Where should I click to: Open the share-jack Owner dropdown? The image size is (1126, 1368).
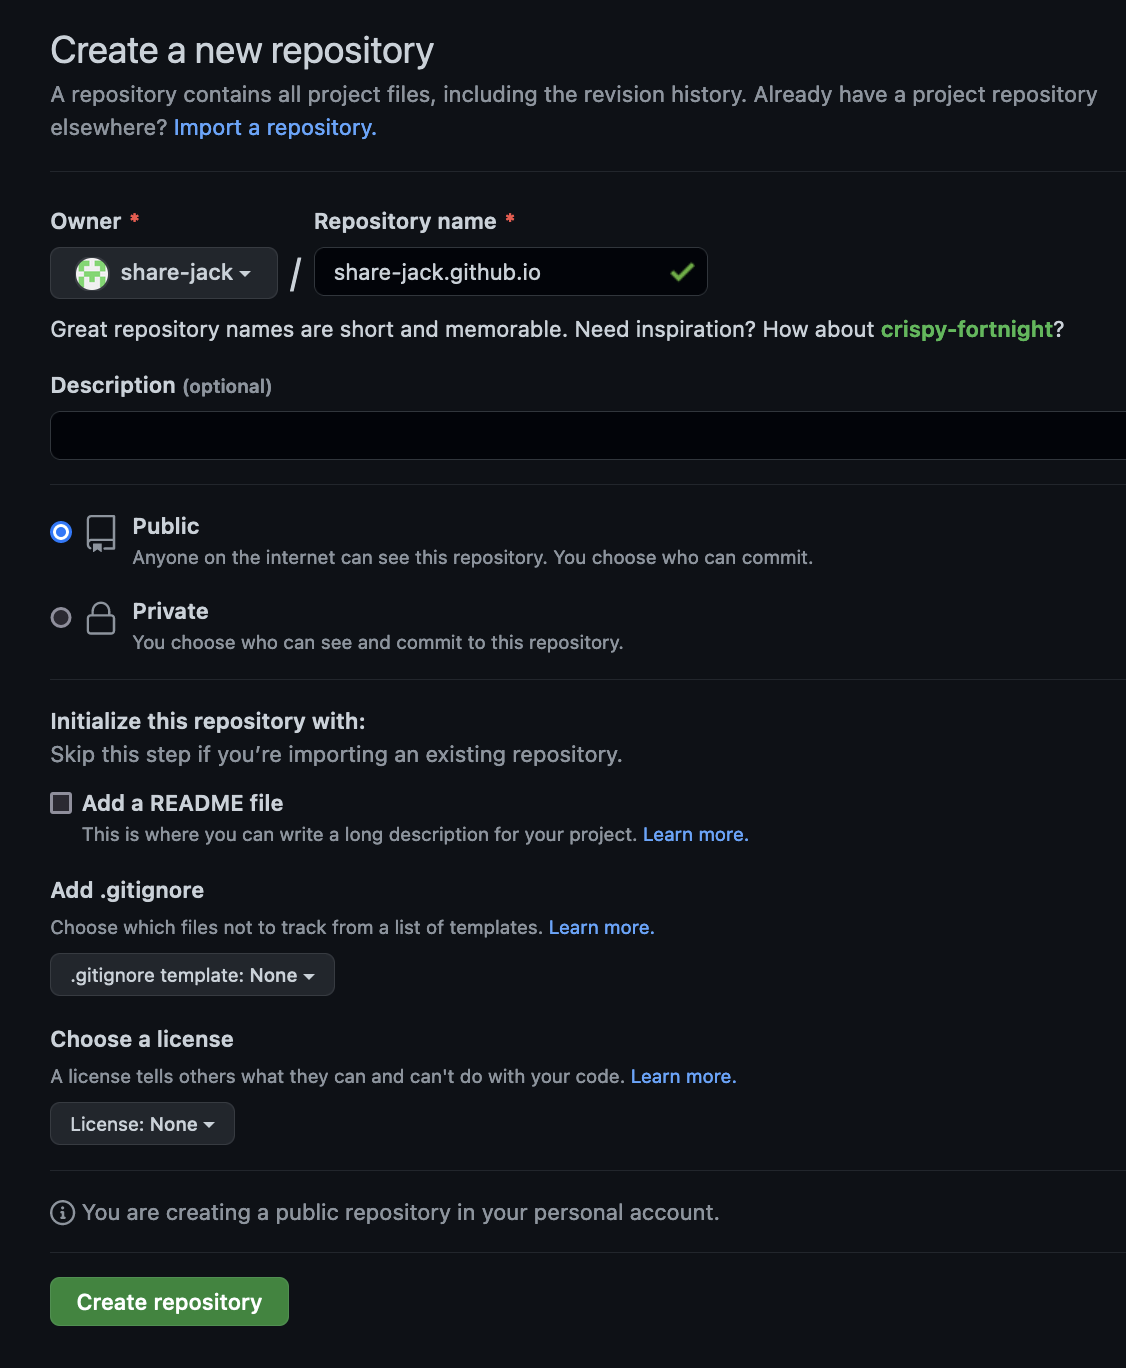click(x=164, y=273)
